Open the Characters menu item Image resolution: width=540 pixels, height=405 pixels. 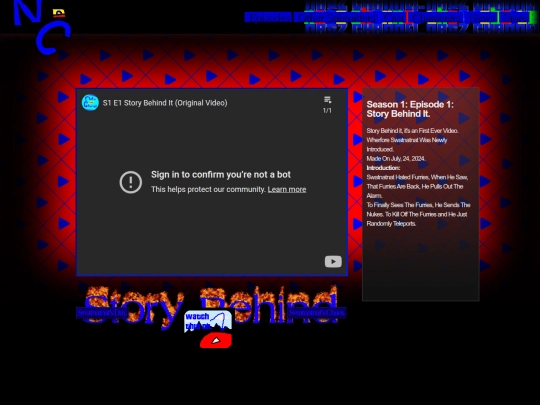point(436,18)
